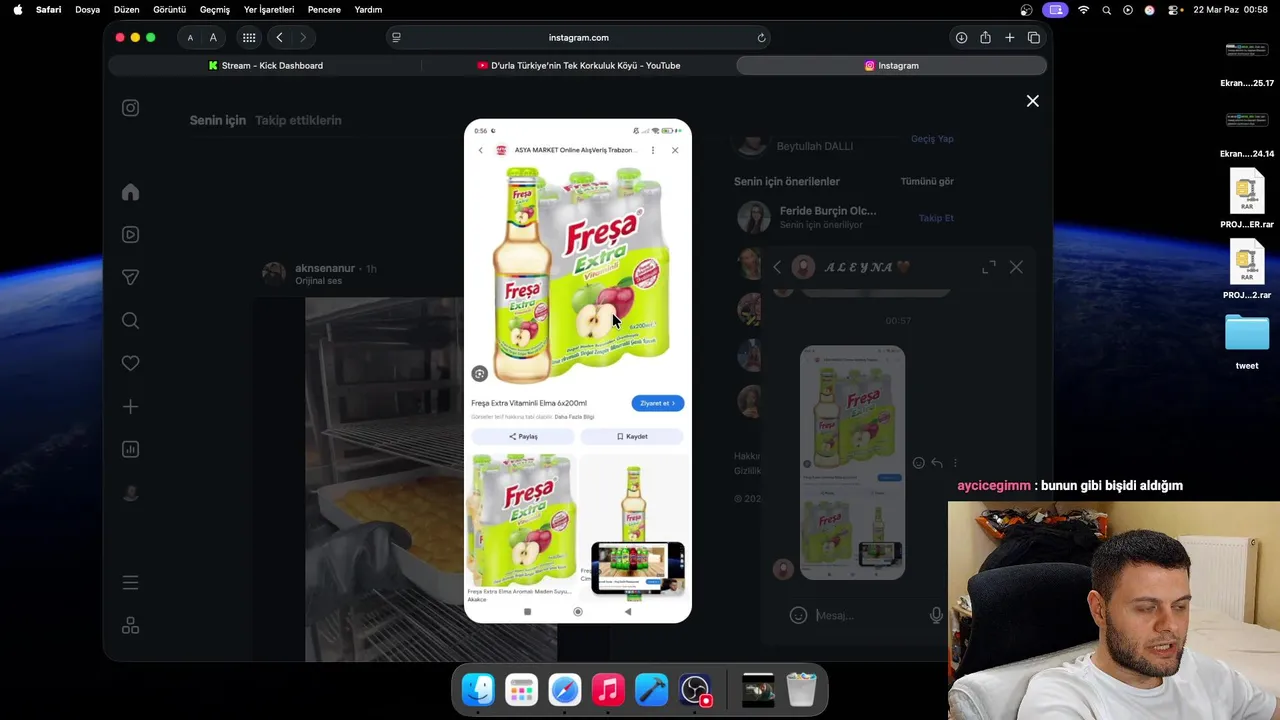Open Spotlight search in menu bar
1280x720 pixels.
click(1106, 9)
